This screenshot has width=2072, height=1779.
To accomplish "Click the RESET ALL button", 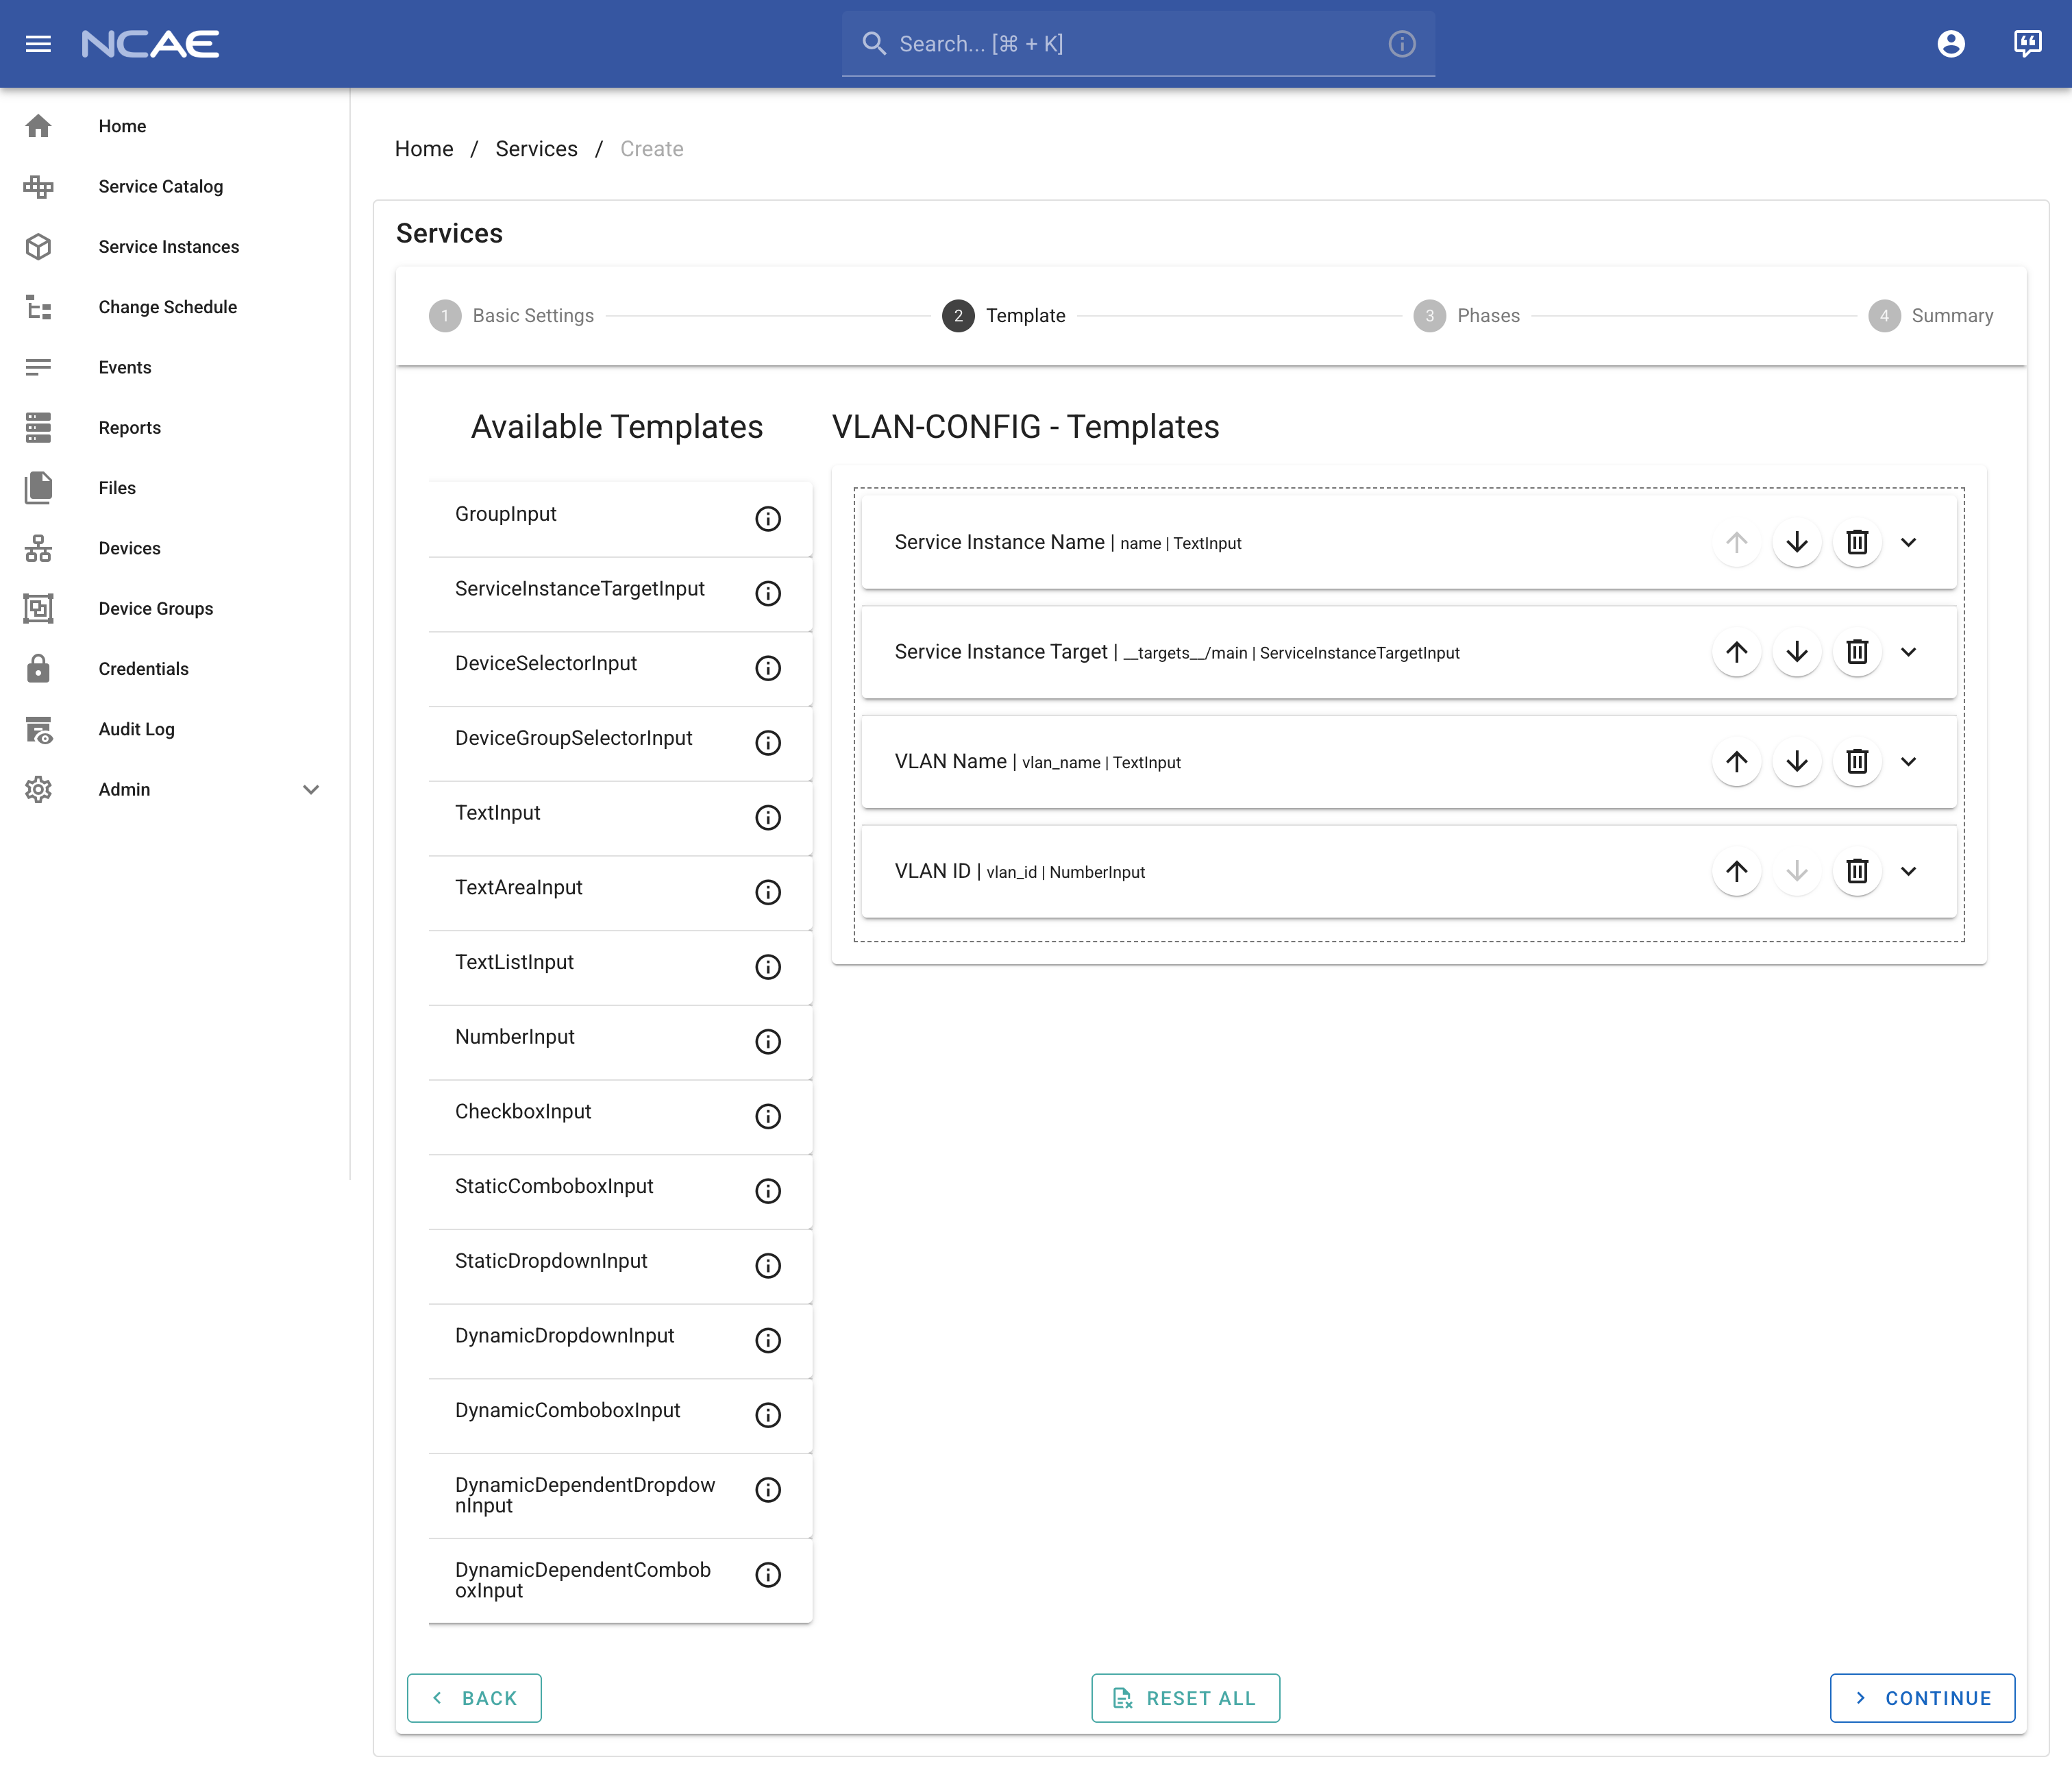I will point(1185,1697).
